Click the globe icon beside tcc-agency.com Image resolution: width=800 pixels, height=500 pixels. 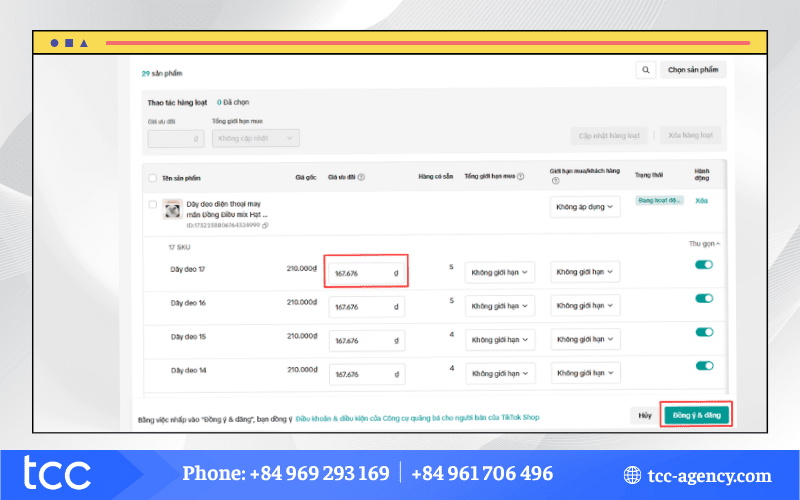[632, 476]
